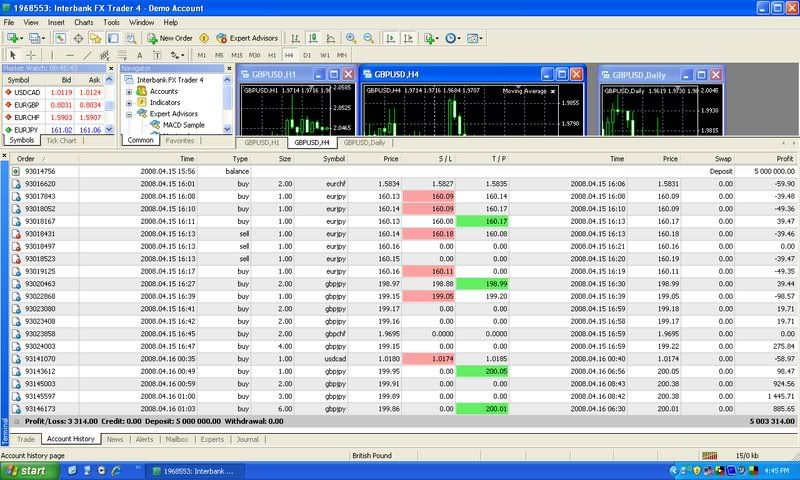Expand the Indicators tree node

coord(129,102)
